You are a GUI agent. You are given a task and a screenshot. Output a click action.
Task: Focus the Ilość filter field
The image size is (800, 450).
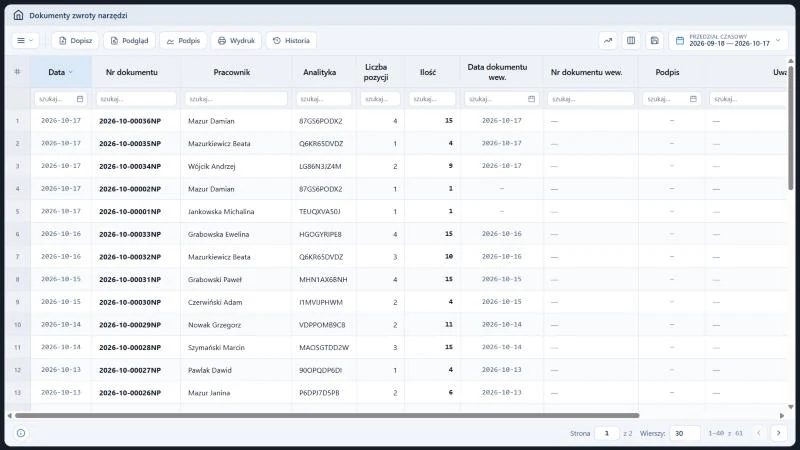pyautogui.click(x=432, y=99)
